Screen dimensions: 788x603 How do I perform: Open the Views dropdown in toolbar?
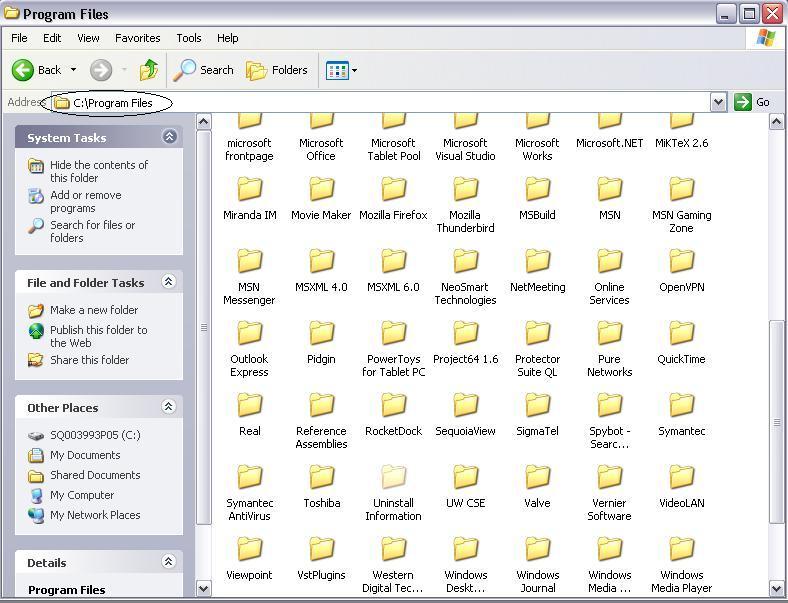click(341, 70)
